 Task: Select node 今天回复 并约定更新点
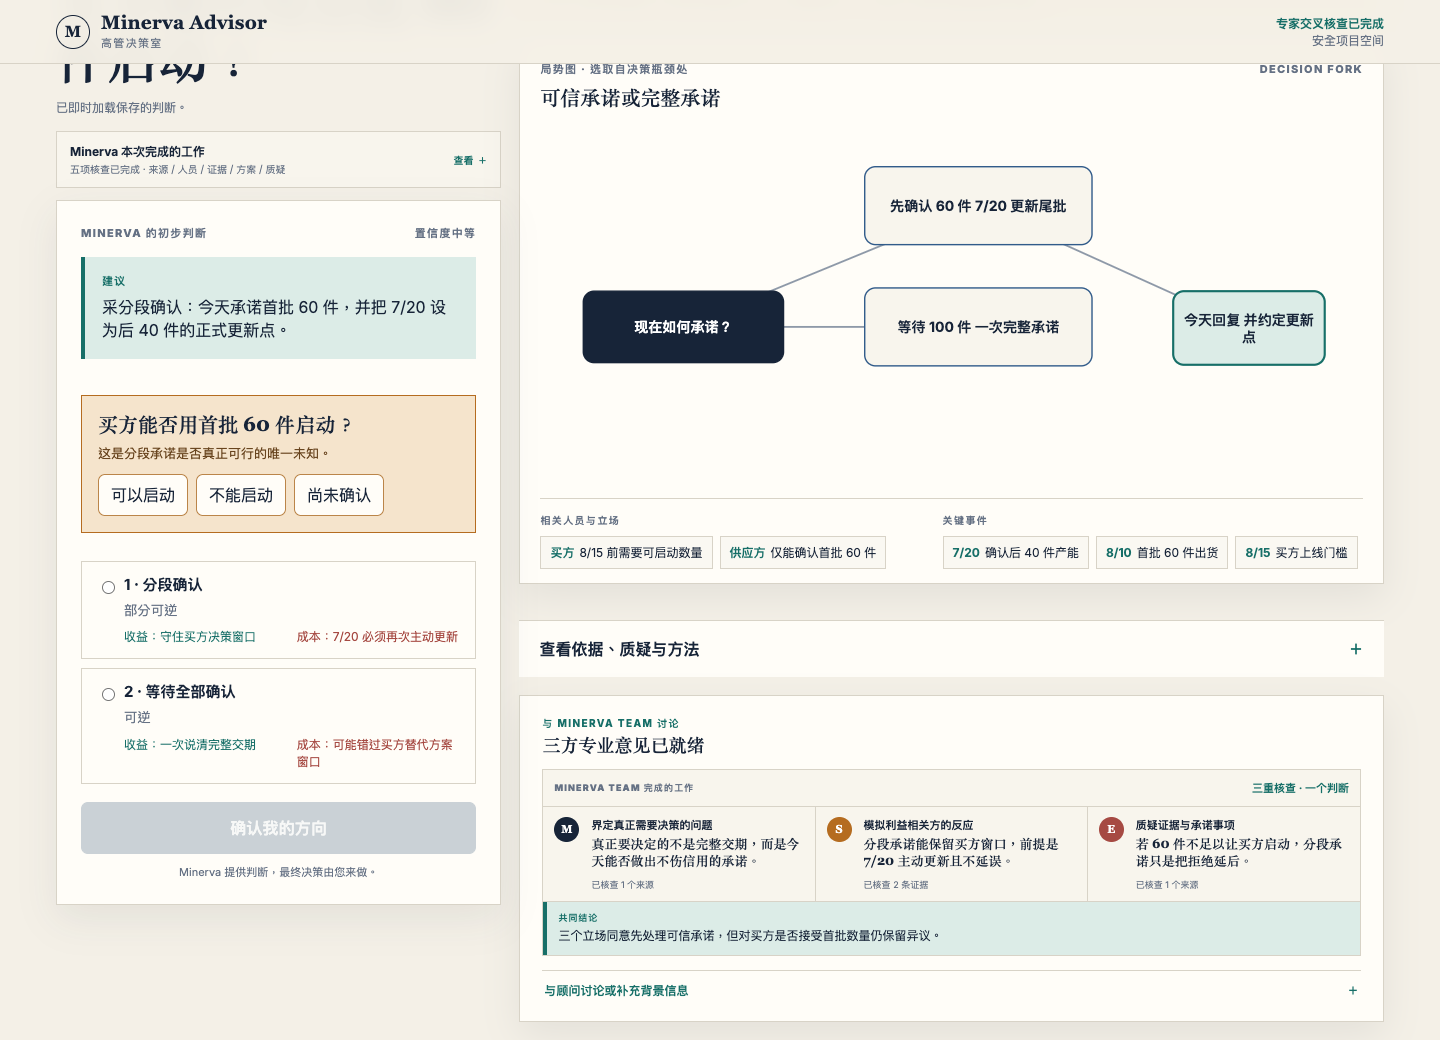1249,328
